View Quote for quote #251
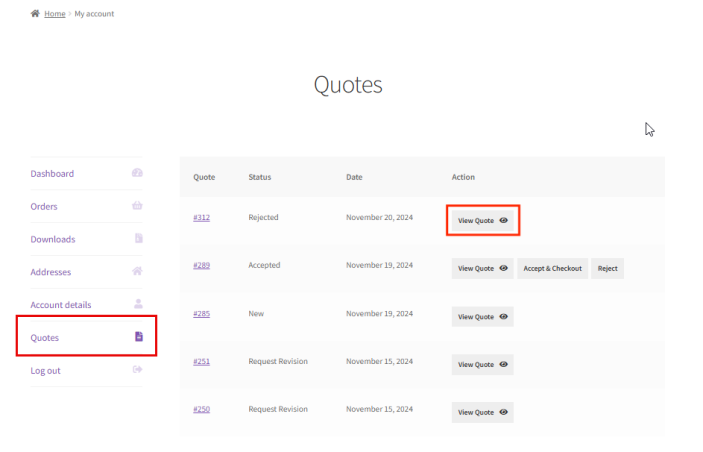The width and height of the screenshot is (703, 452). pyautogui.click(x=483, y=364)
